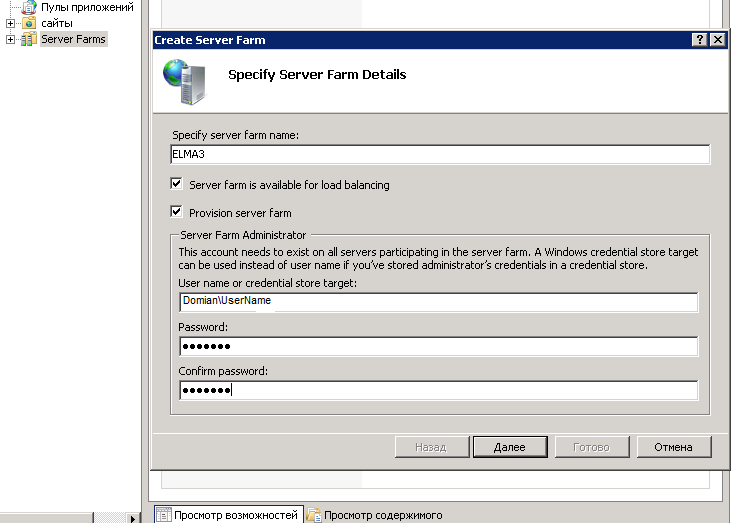
Task: Focus the Password input field
Action: pyautogui.click(x=438, y=346)
